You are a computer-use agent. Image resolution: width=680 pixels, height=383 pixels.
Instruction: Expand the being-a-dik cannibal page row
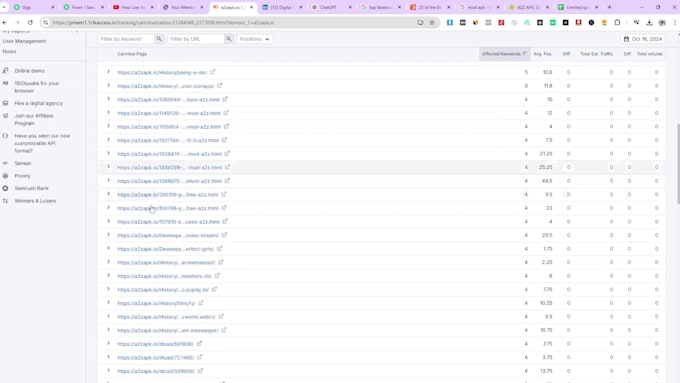coord(108,72)
